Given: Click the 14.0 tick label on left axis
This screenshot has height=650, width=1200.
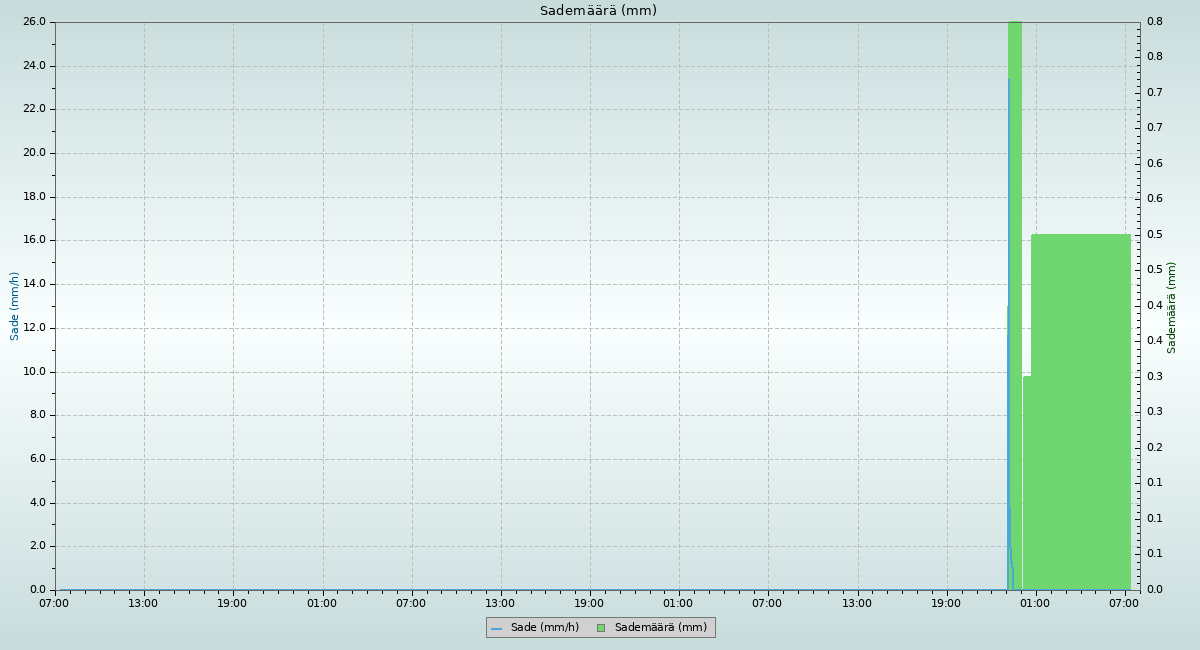Looking at the screenshot, I should (x=35, y=284).
